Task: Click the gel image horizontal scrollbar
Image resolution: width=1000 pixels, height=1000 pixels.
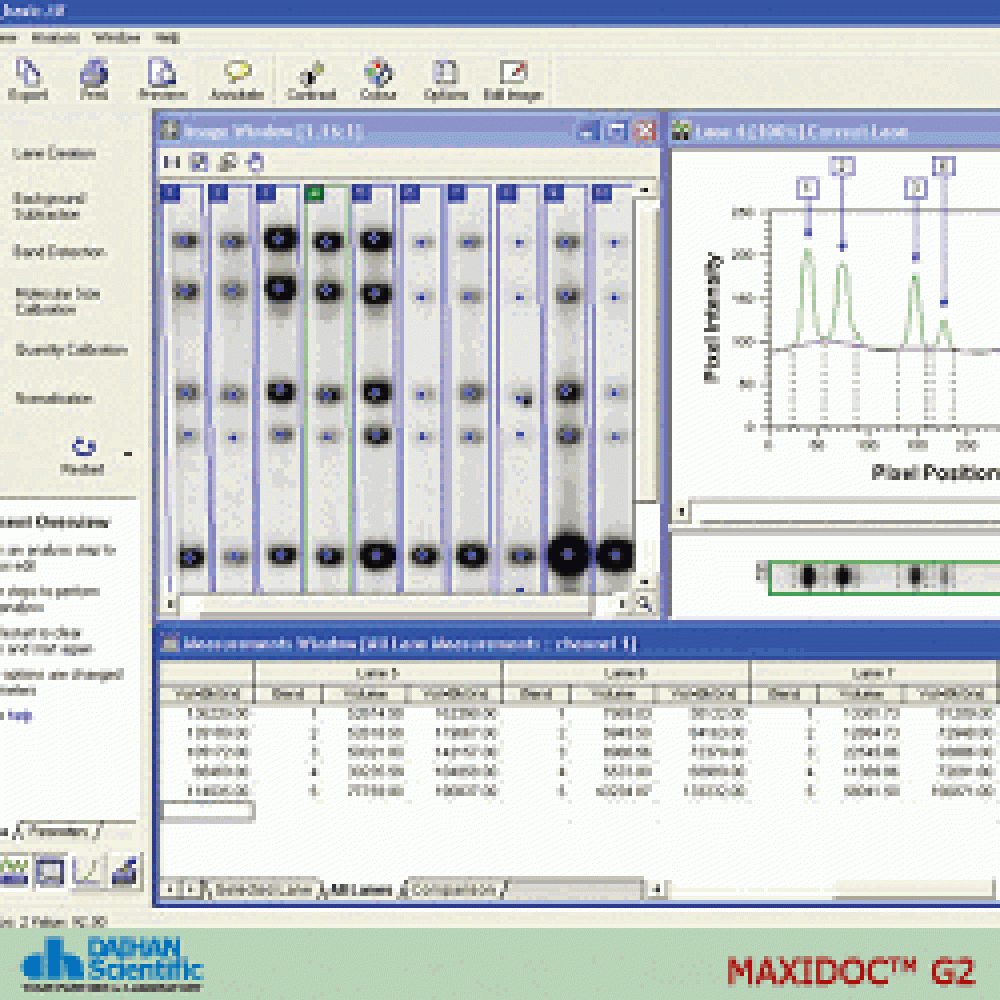Action: 400,604
